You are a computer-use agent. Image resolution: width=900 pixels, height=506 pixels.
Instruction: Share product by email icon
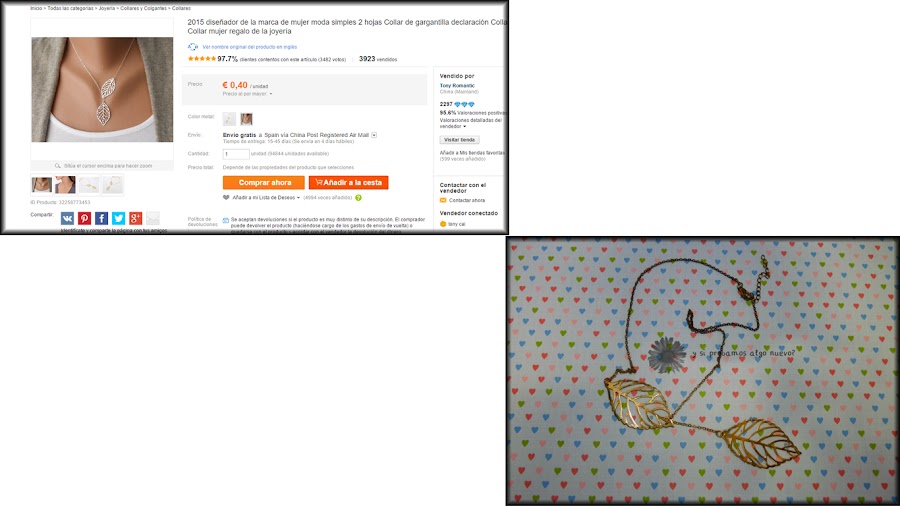(153, 218)
